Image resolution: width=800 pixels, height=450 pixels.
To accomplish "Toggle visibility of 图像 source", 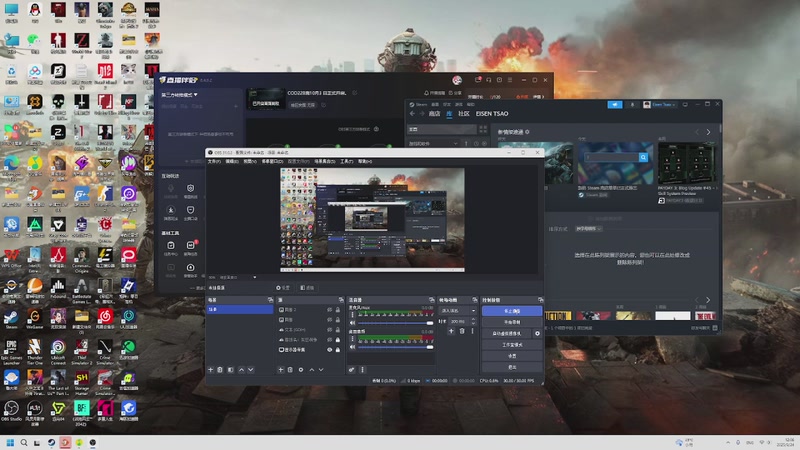I will [x=330, y=320].
